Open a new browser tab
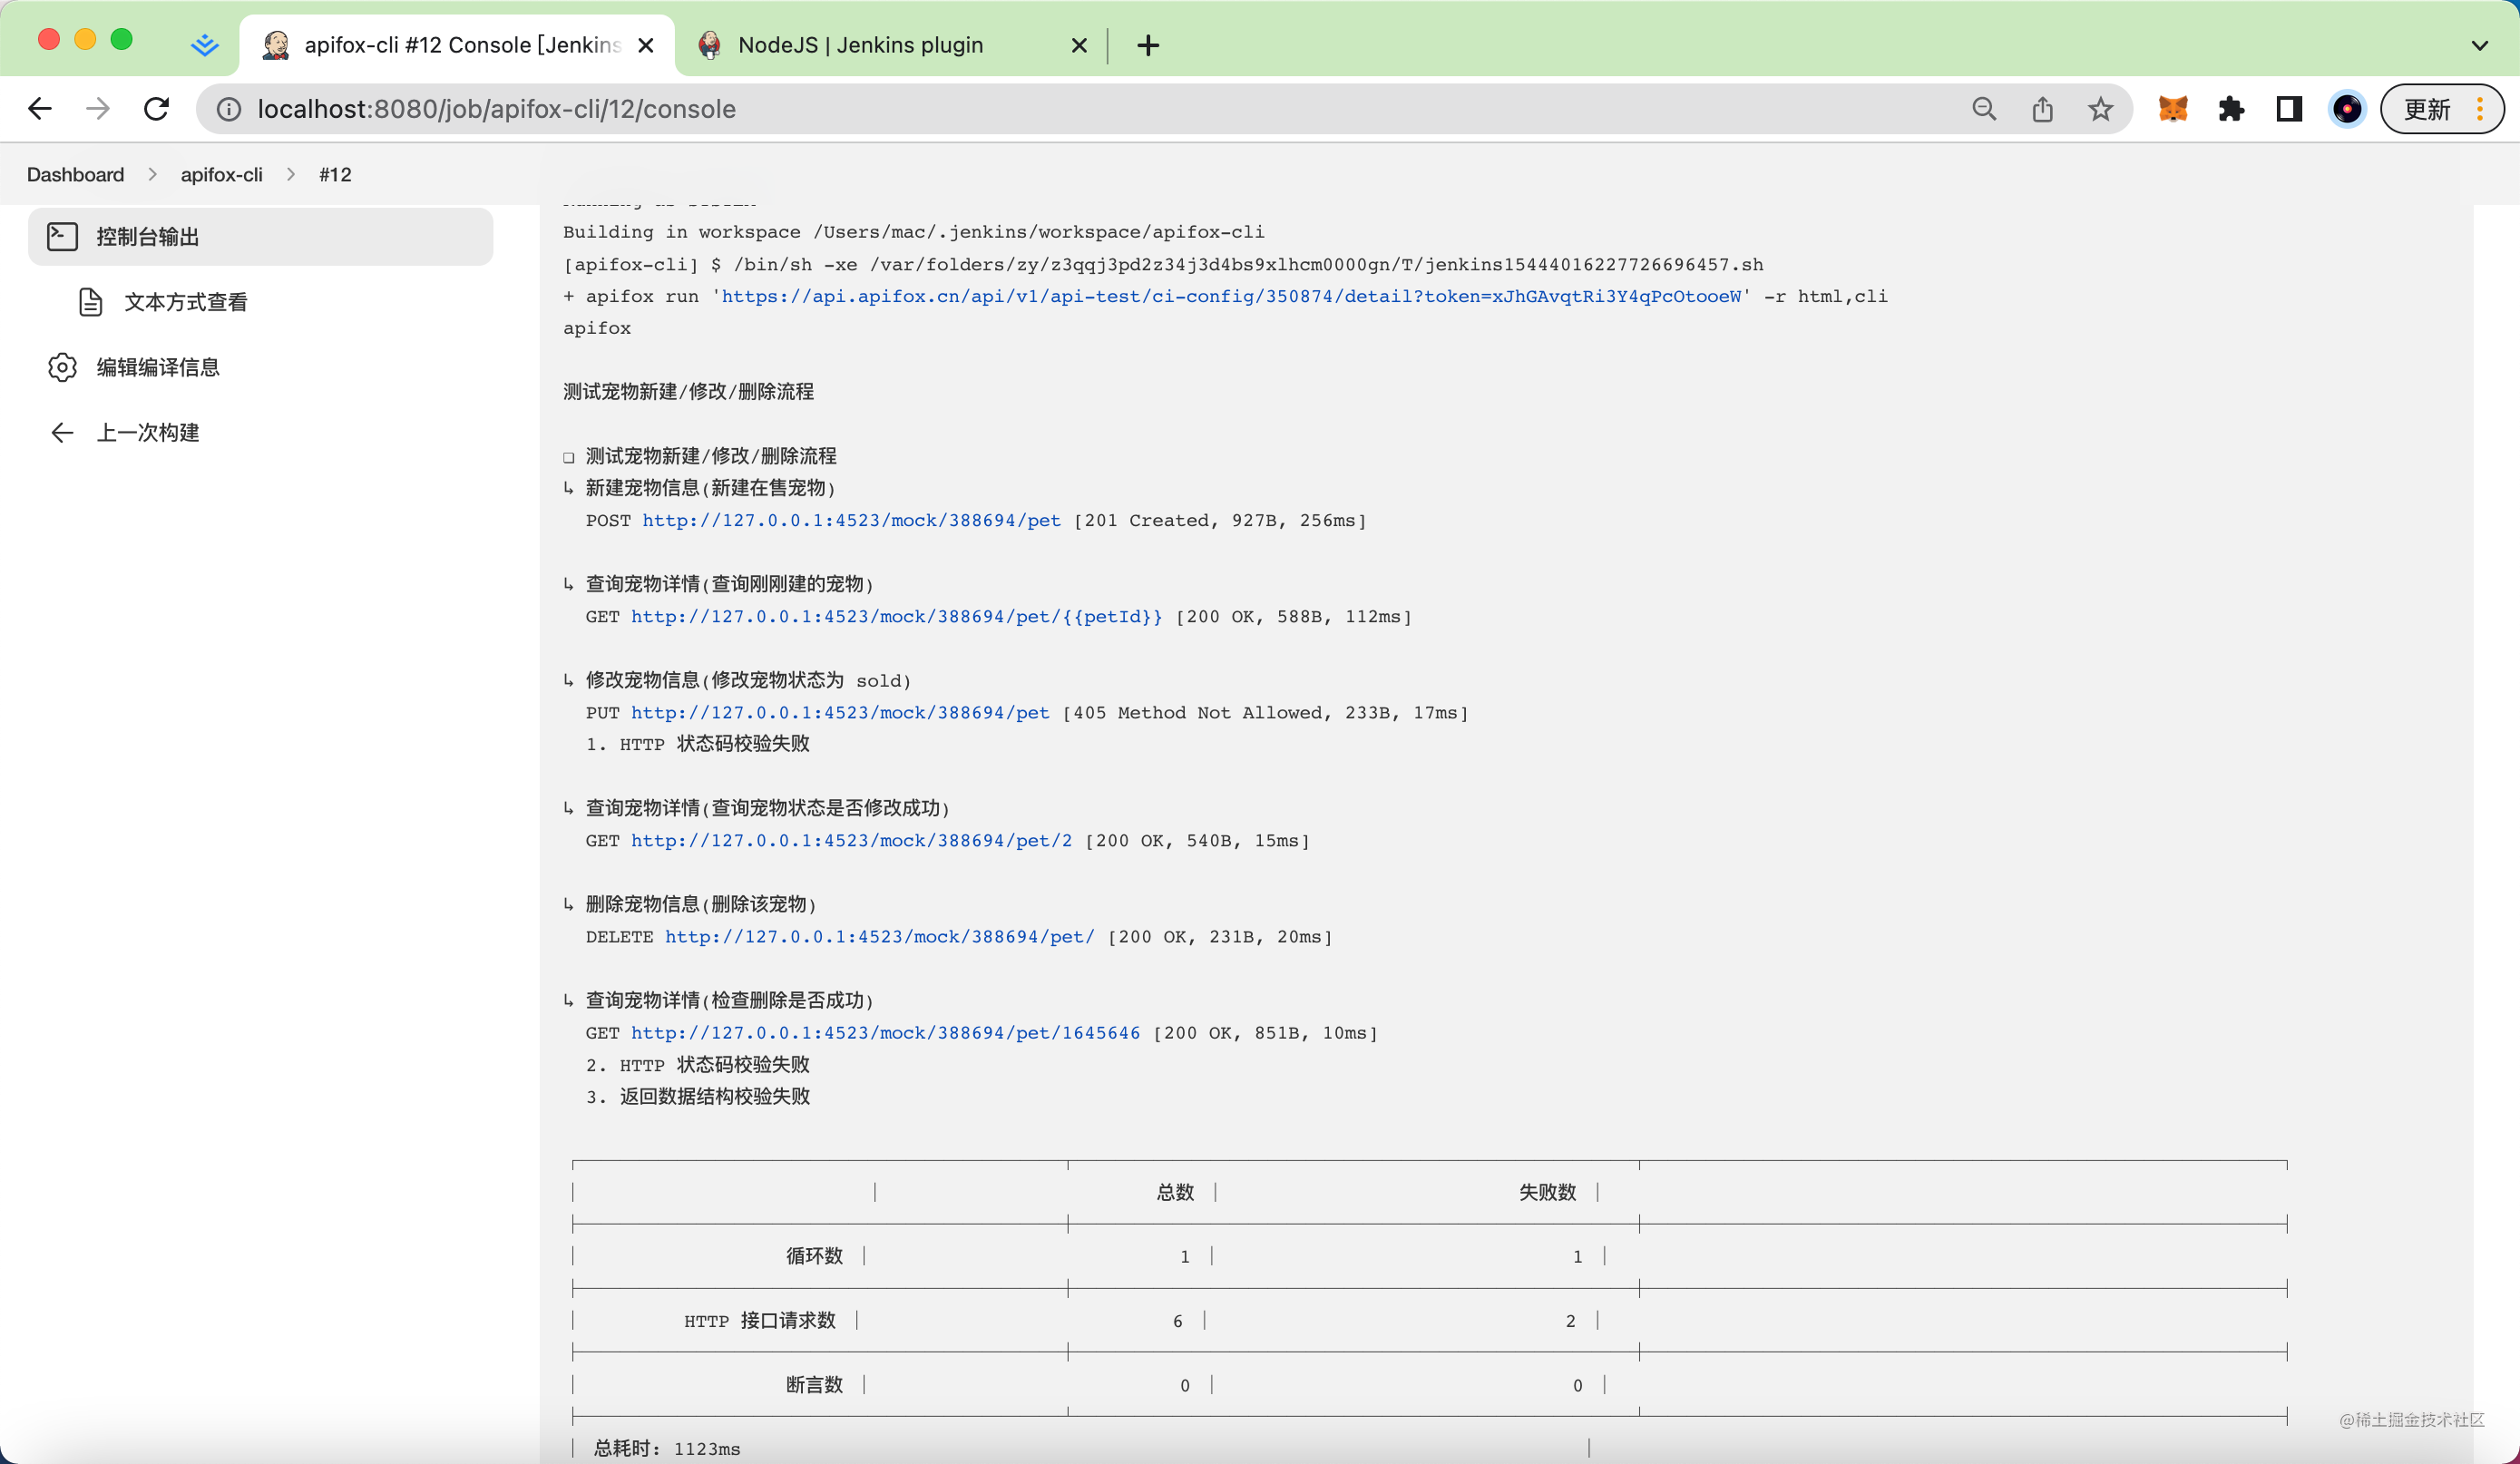 (1148, 45)
